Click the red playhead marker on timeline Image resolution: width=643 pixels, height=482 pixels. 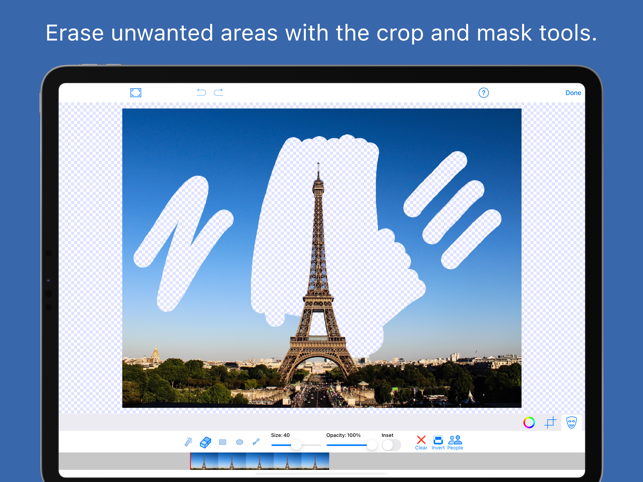pos(190,461)
